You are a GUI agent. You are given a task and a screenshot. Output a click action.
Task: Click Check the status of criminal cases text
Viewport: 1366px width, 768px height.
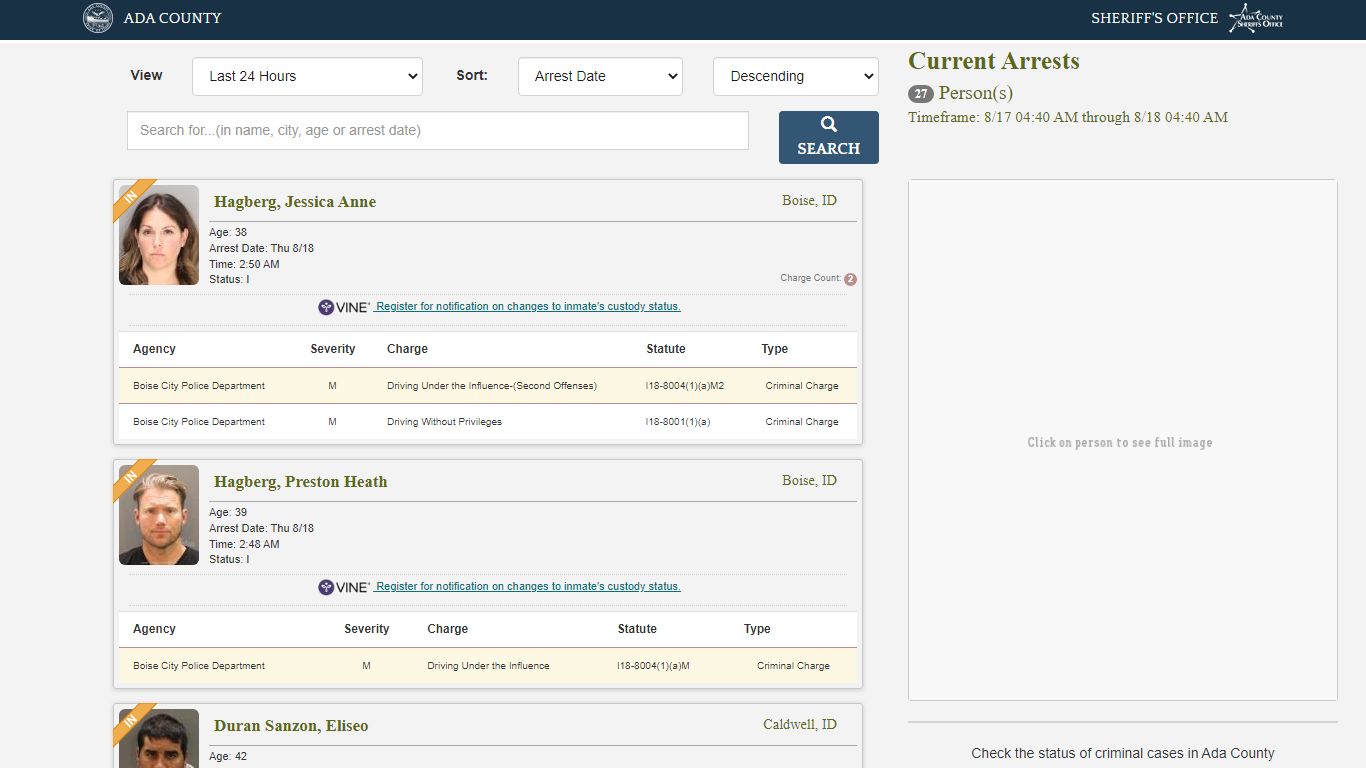click(x=1123, y=754)
